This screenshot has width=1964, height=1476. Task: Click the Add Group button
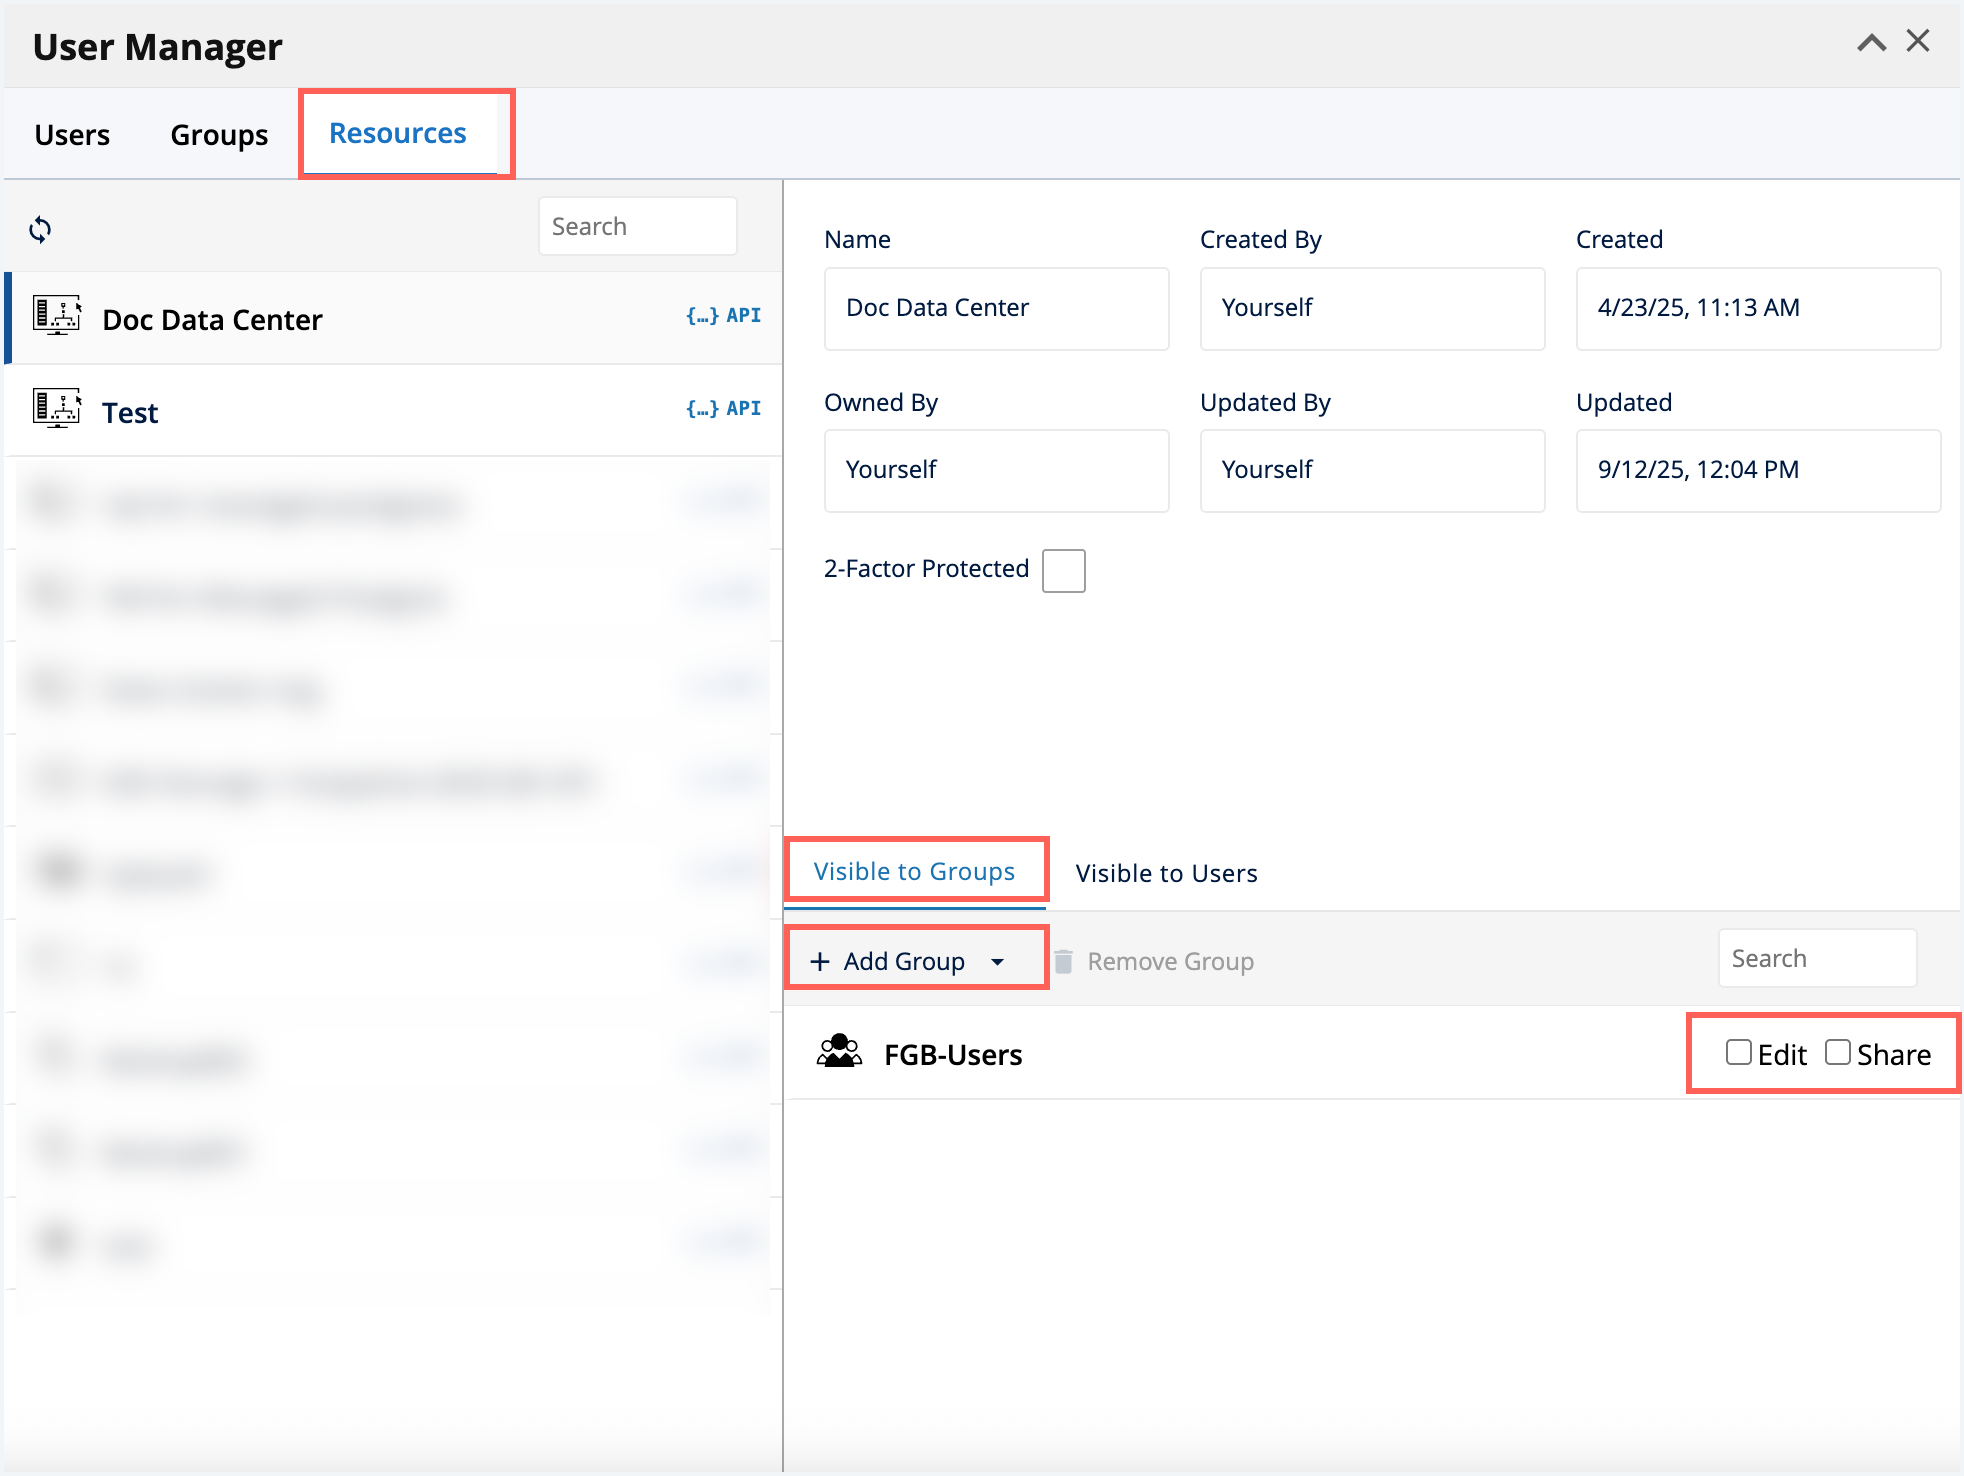pos(900,960)
